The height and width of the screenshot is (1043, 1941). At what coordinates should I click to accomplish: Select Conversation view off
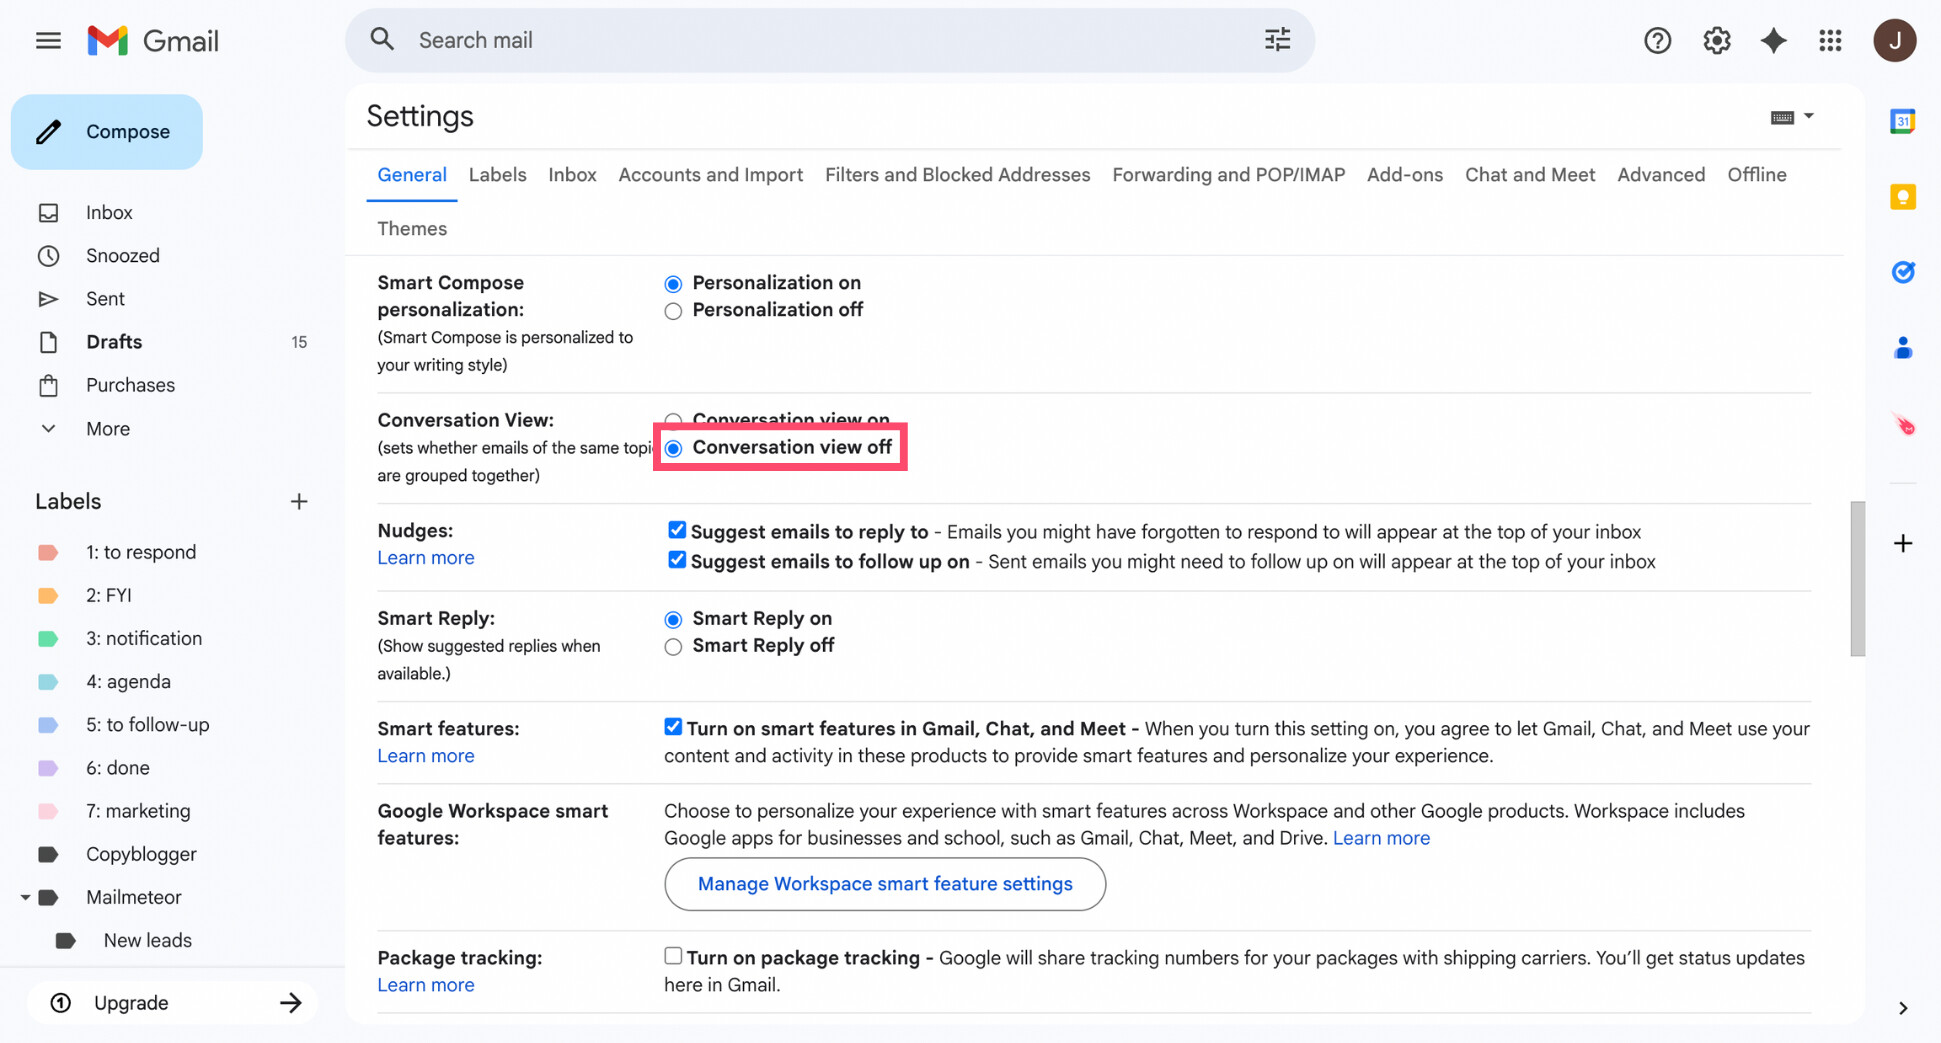coord(674,448)
